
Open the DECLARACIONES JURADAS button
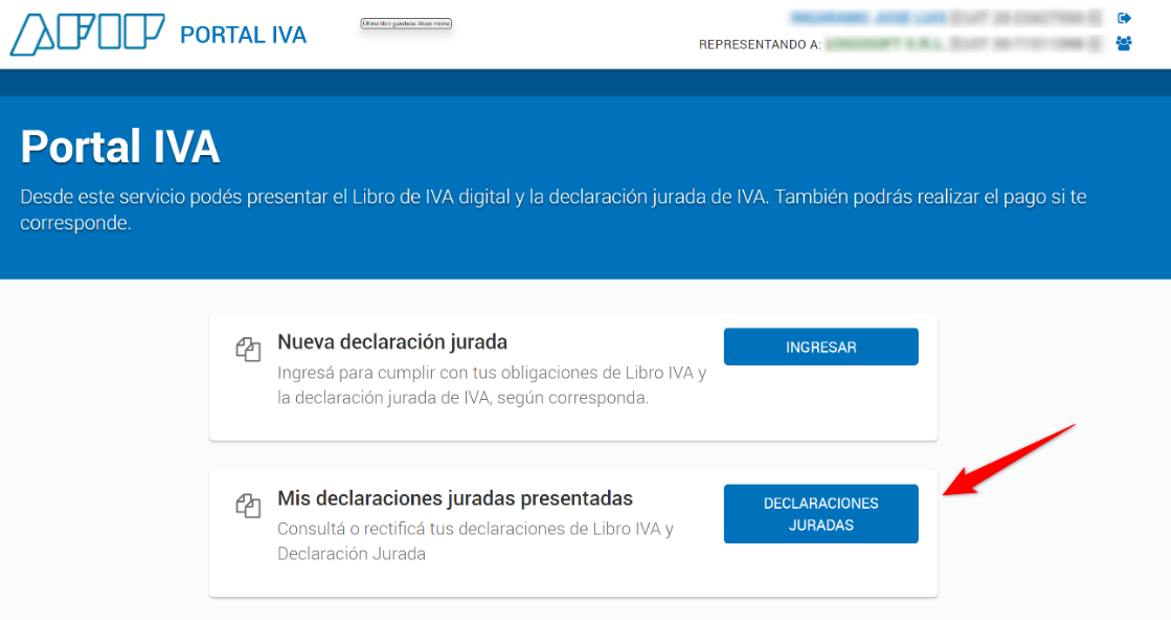(820, 514)
